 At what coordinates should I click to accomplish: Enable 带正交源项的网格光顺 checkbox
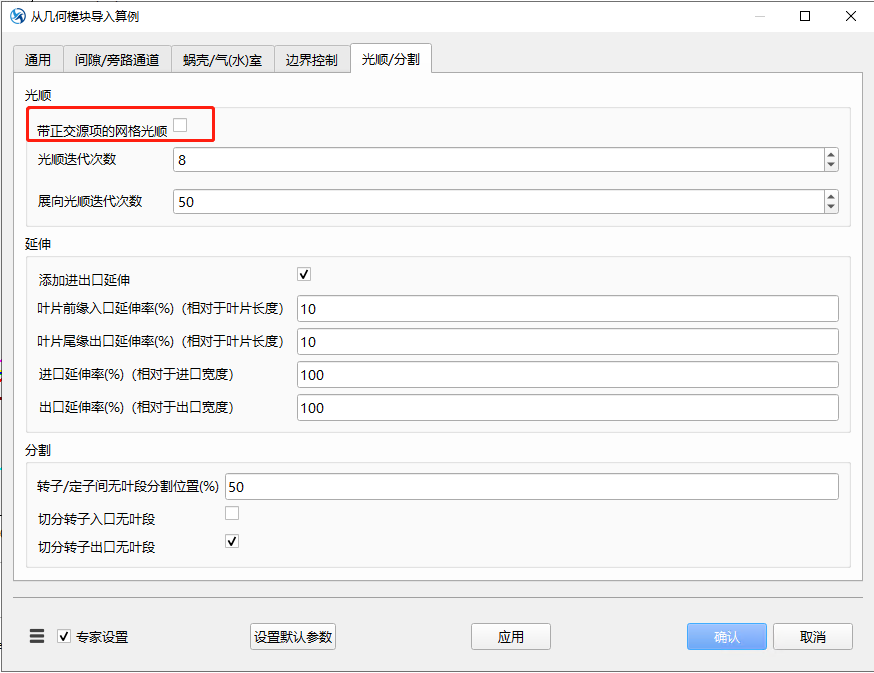pos(180,125)
